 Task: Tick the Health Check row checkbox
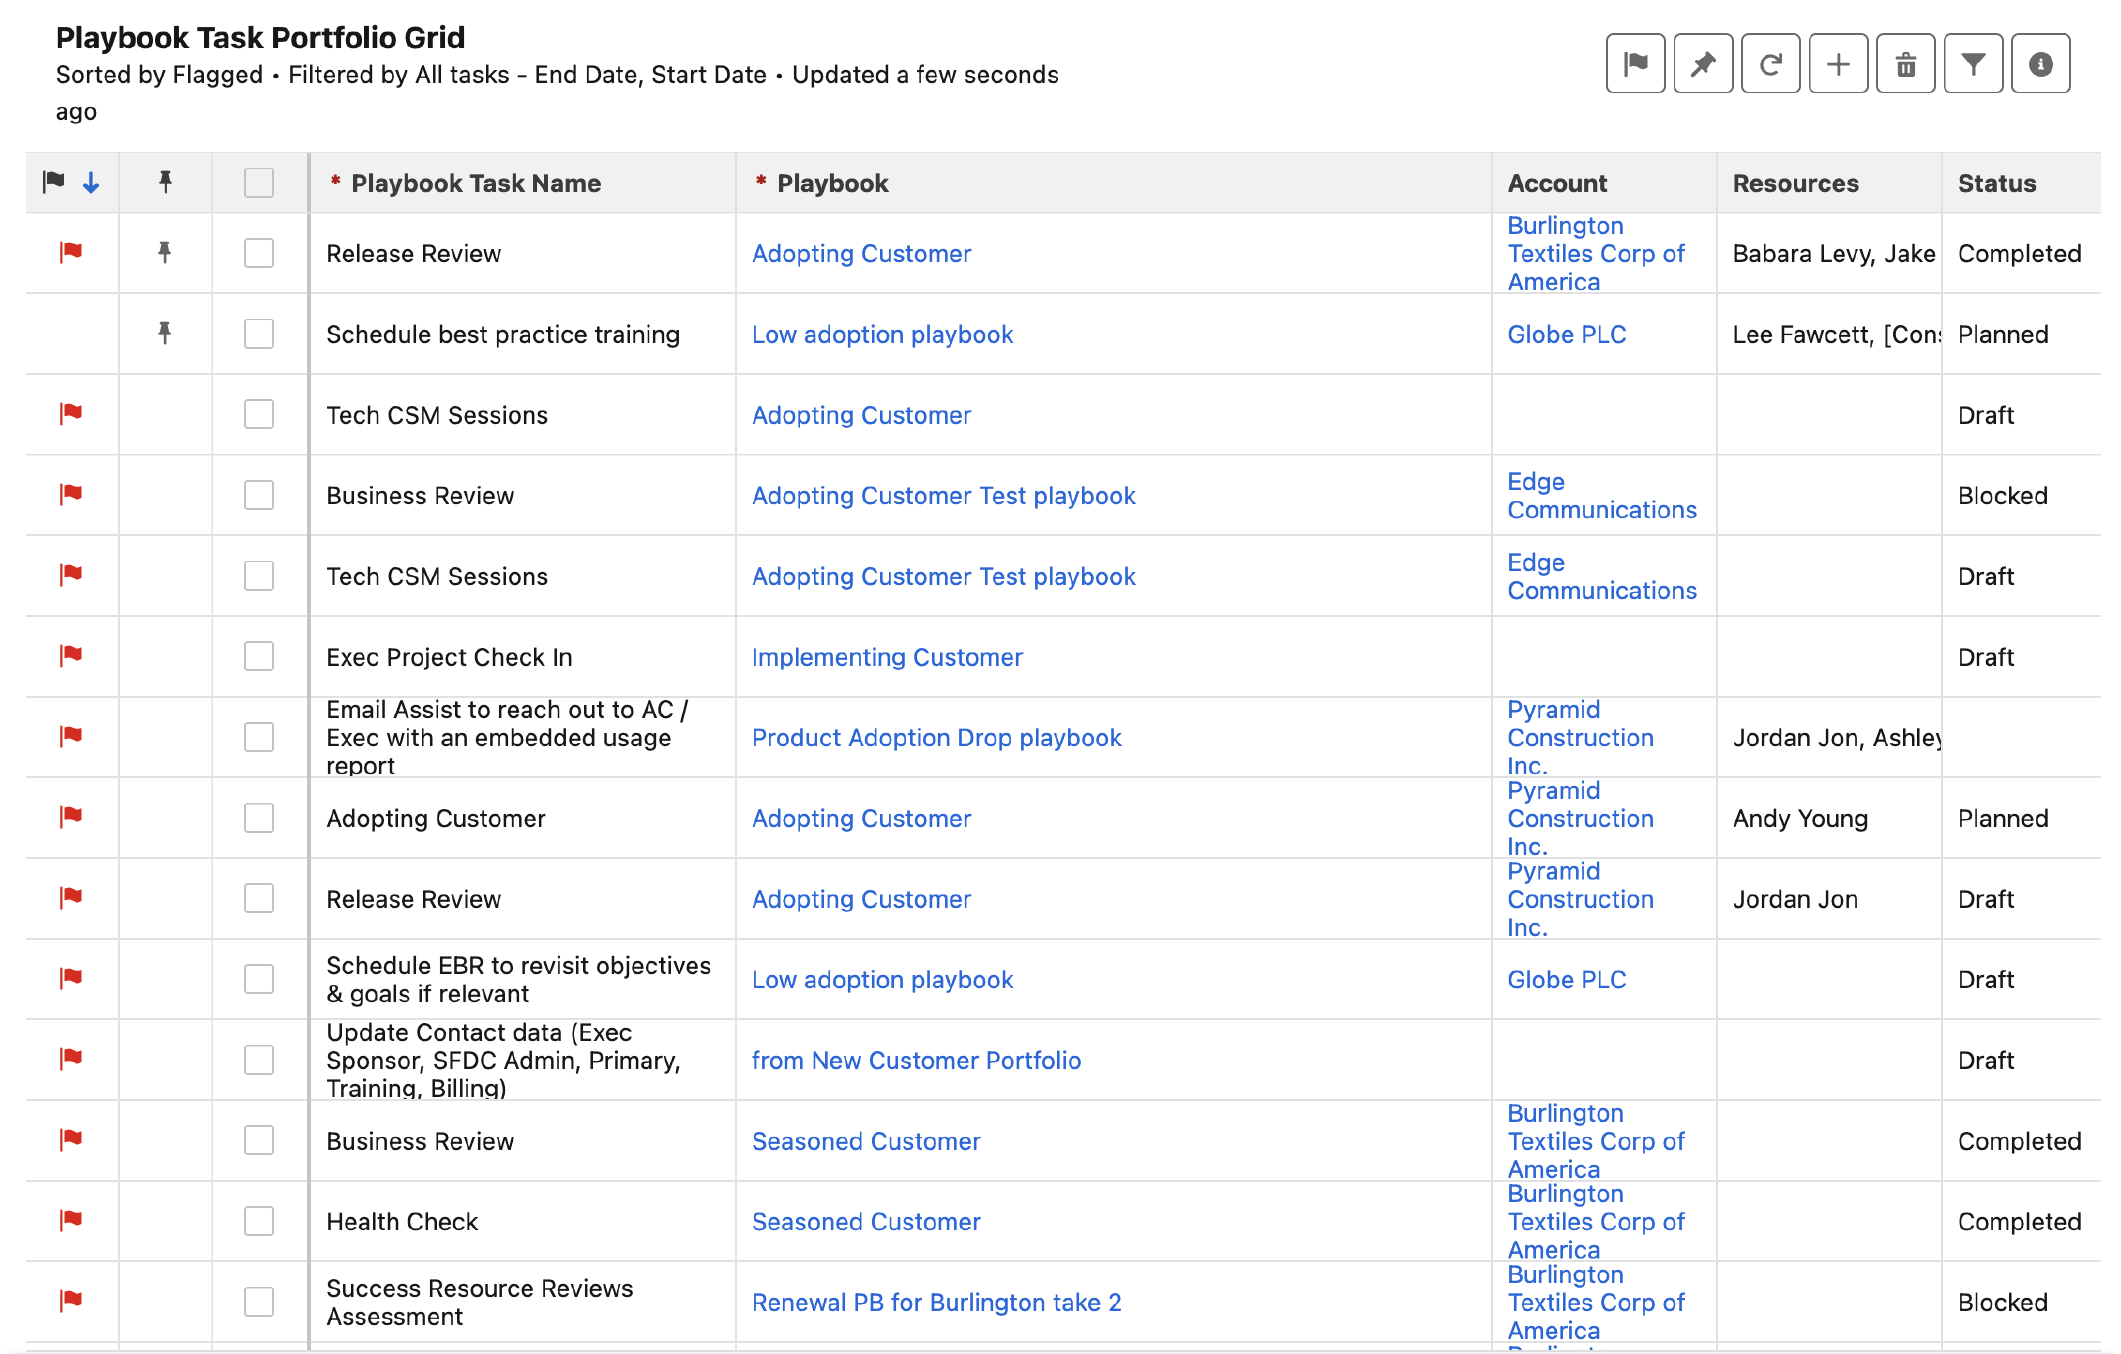click(259, 1220)
